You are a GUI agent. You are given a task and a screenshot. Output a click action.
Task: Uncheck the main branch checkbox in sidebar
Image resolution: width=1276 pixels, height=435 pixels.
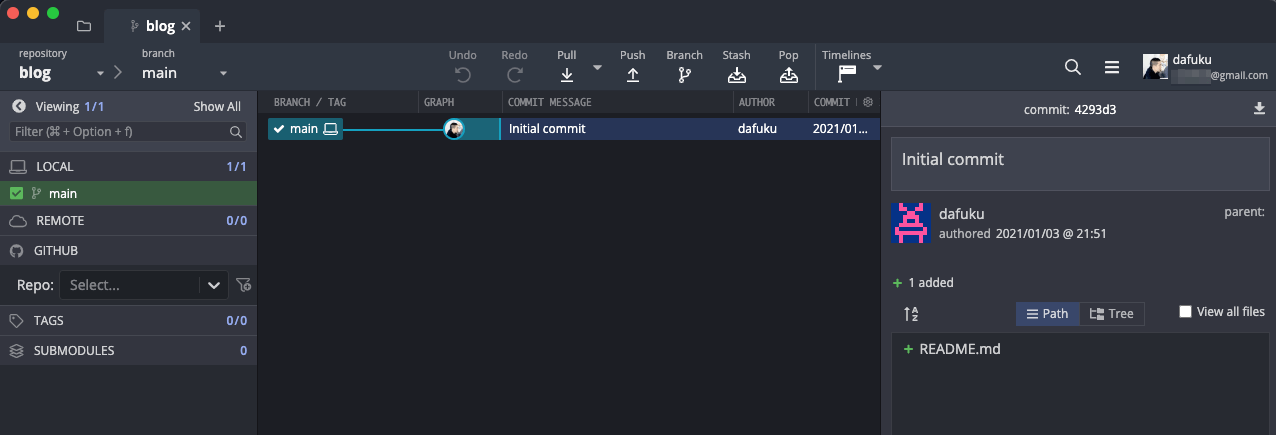[x=16, y=194]
